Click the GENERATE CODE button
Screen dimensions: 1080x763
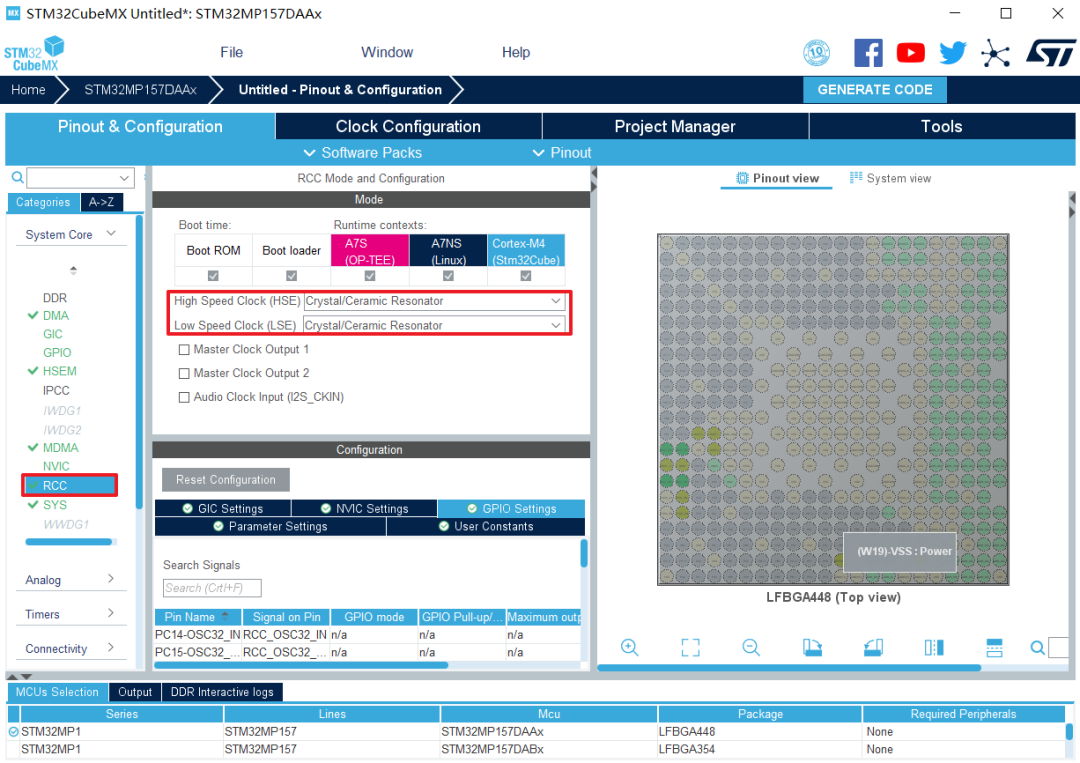pyautogui.click(x=874, y=90)
